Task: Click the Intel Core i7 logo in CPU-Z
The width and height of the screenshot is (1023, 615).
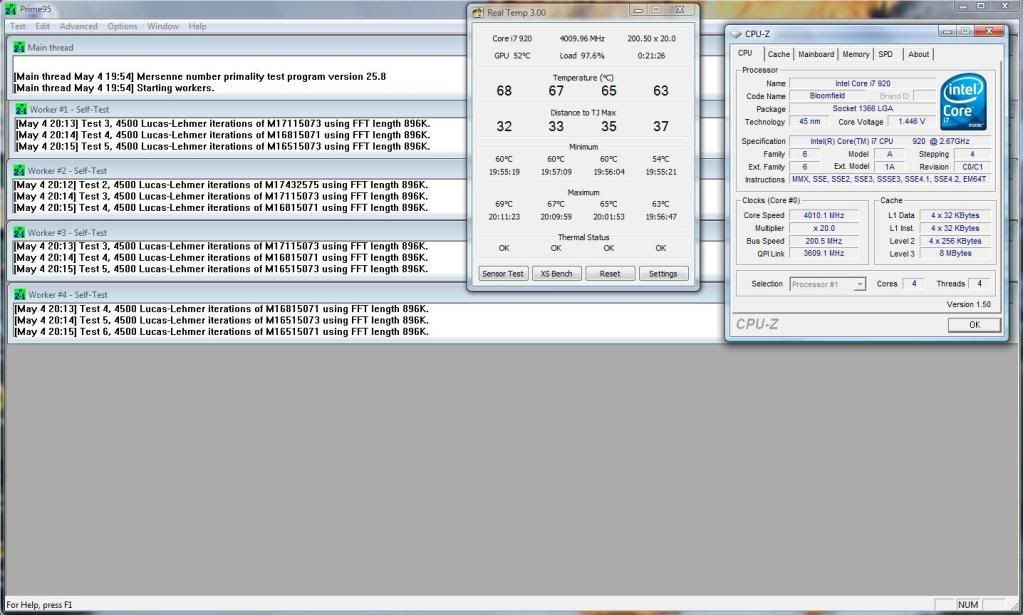Action: pos(963,102)
